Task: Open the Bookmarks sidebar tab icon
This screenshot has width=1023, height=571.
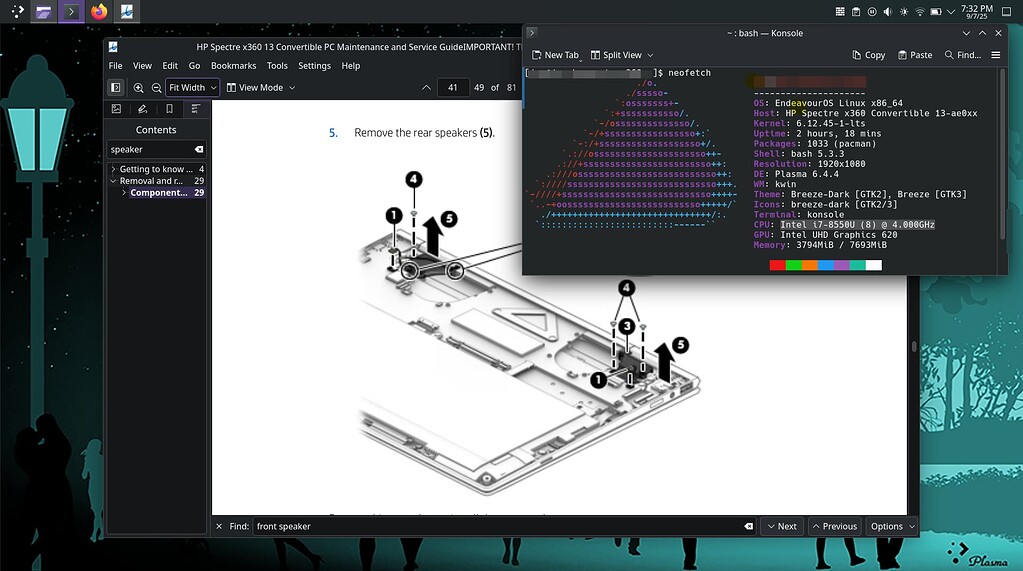Action: 169,108
